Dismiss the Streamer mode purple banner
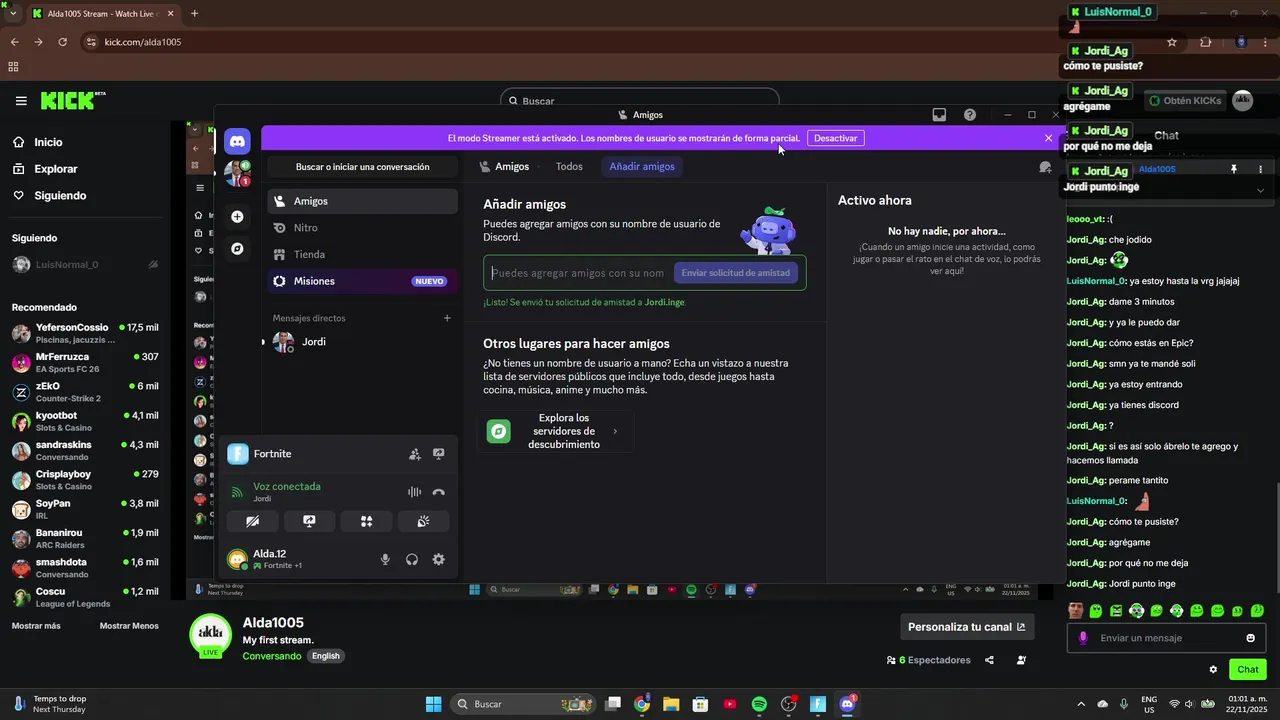 click(x=1048, y=138)
